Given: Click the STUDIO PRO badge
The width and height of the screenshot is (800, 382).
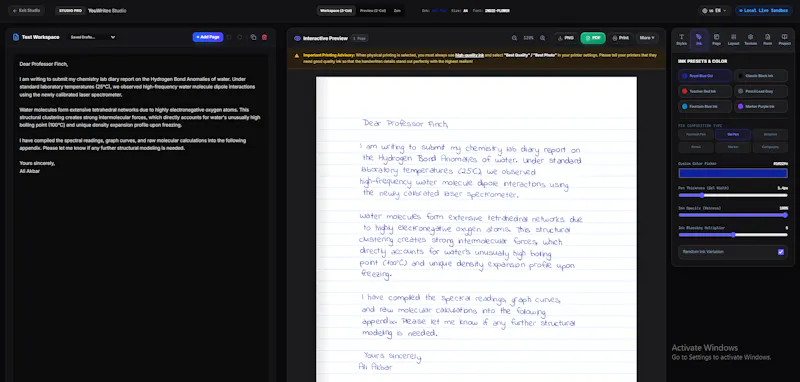Looking at the screenshot, I should coord(70,10).
